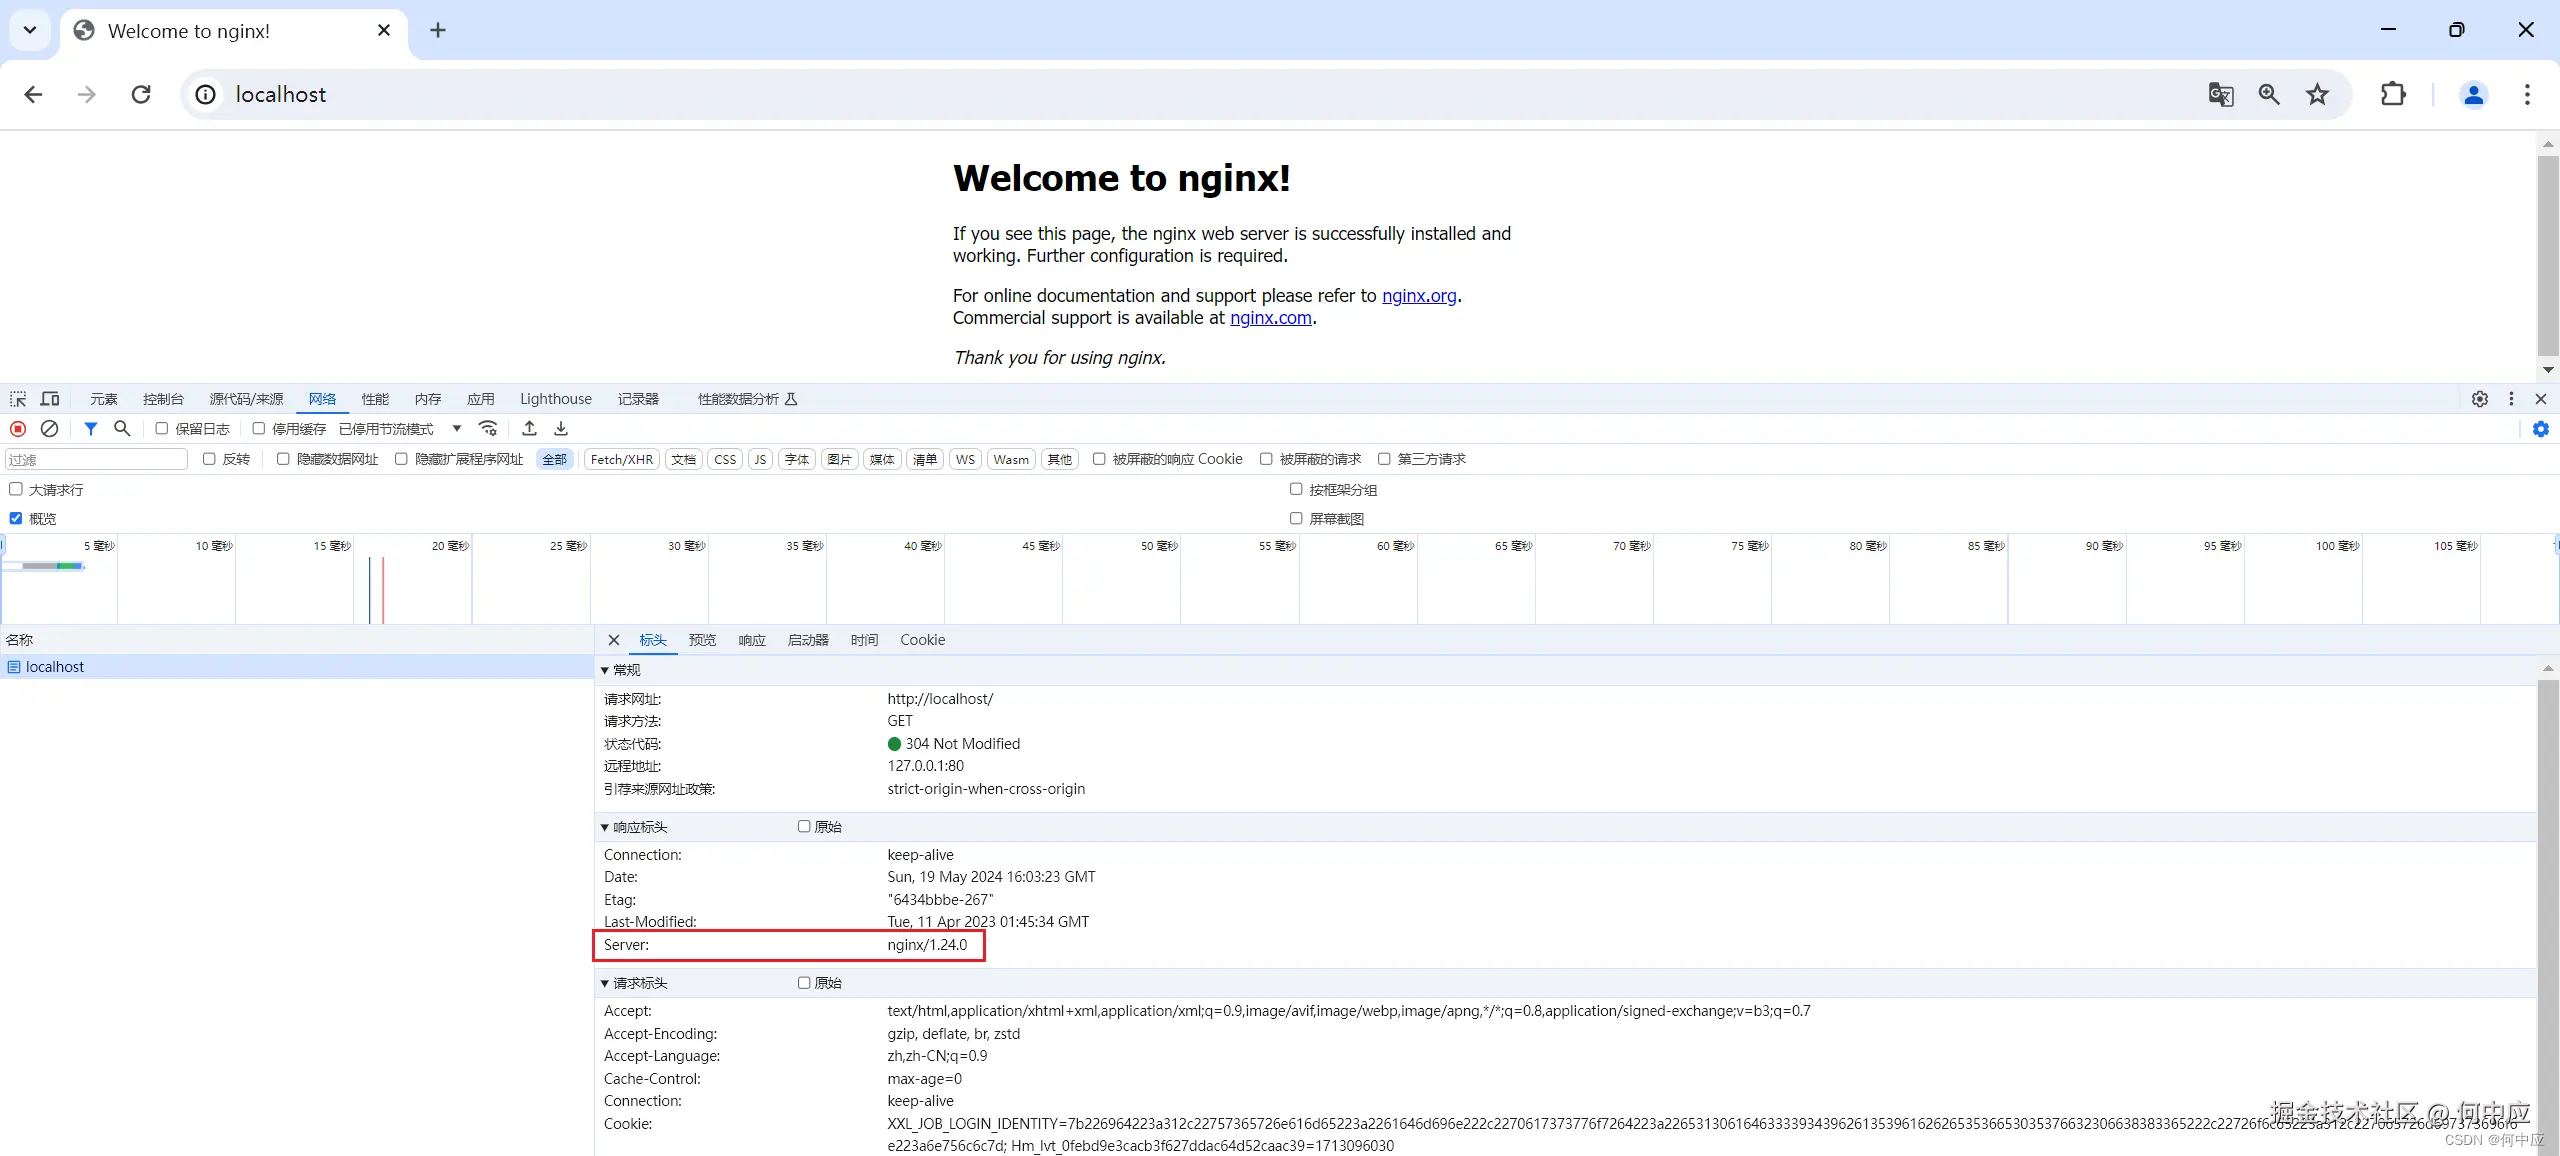The width and height of the screenshot is (2560, 1156).
Task: Open the network conditions wifi icon
Action: point(488,429)
